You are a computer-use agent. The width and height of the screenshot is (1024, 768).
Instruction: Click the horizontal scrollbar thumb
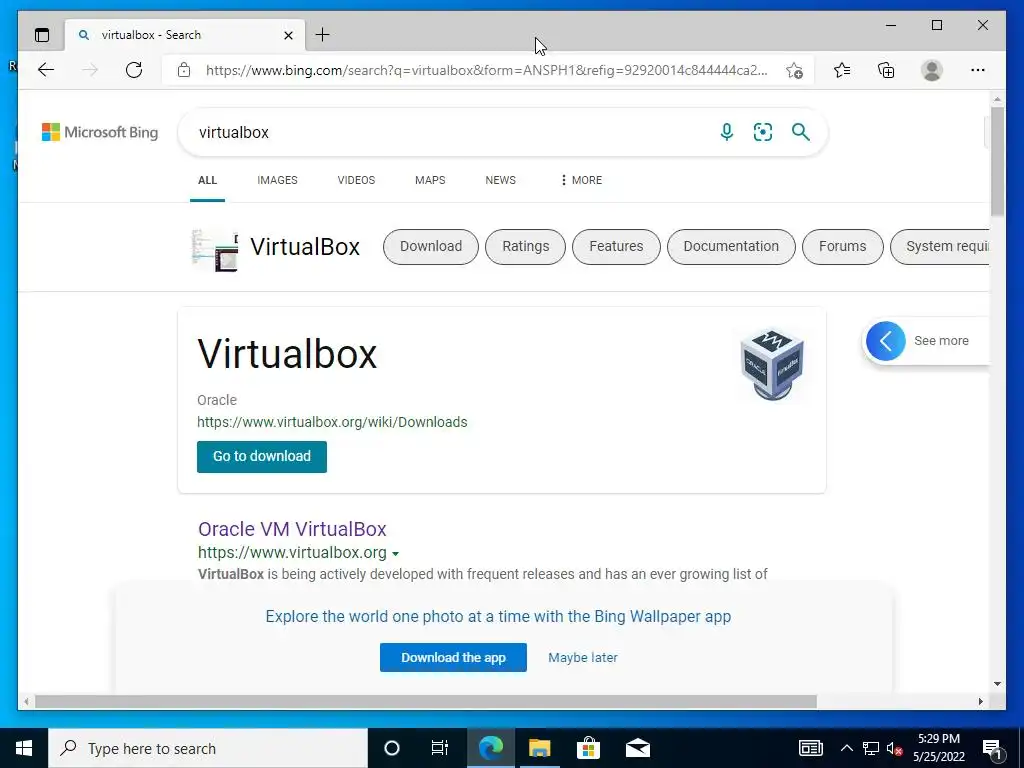(x=425, y=701)
